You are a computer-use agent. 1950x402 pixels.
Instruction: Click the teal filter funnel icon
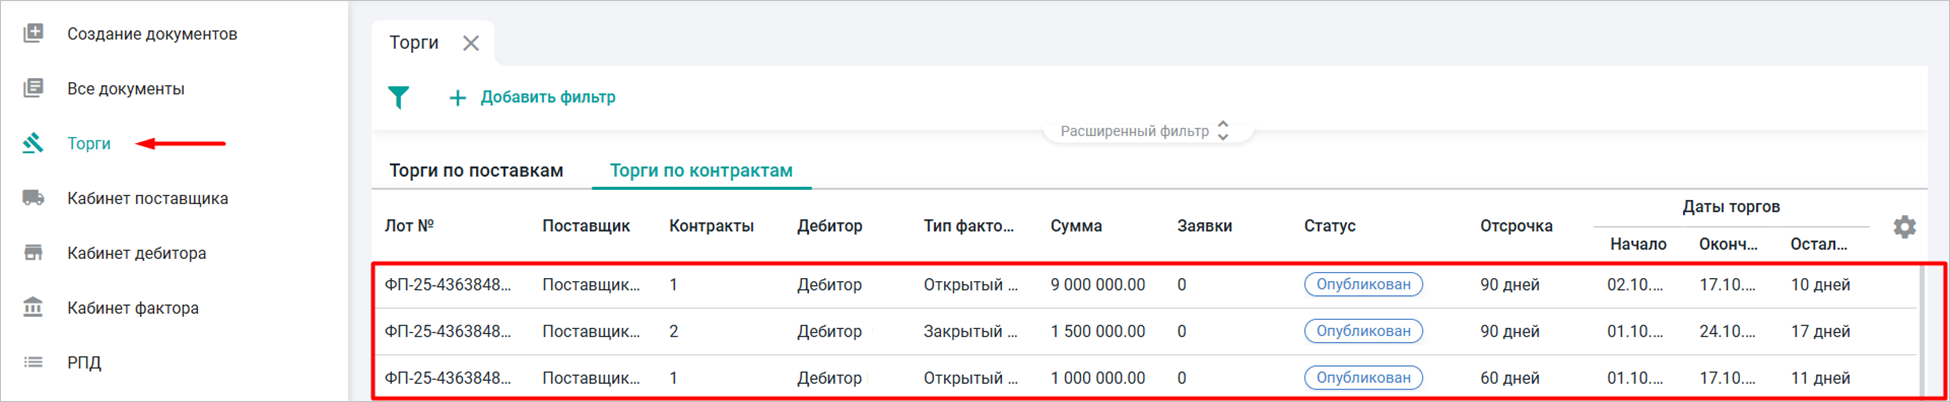(399, 97)
